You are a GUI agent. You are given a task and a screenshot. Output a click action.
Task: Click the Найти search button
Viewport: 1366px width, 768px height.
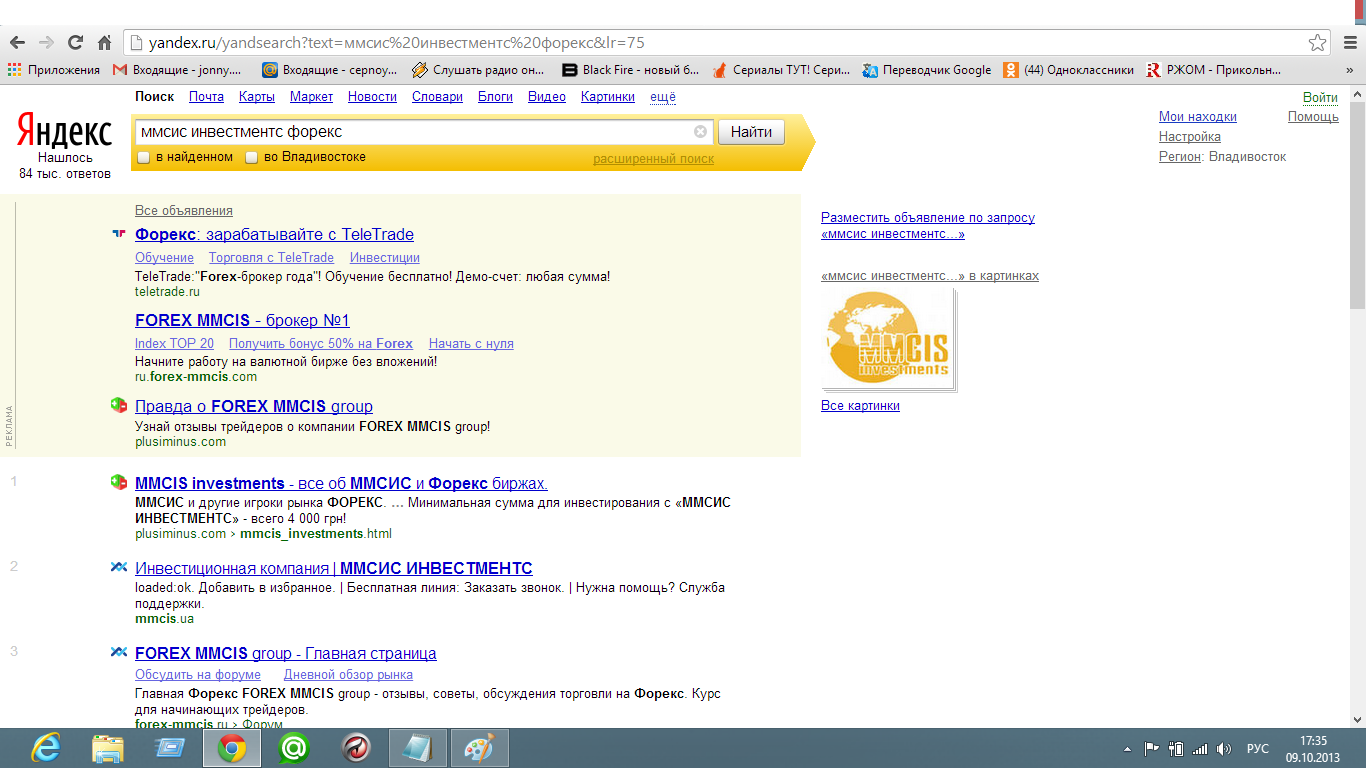coord(751,132)
